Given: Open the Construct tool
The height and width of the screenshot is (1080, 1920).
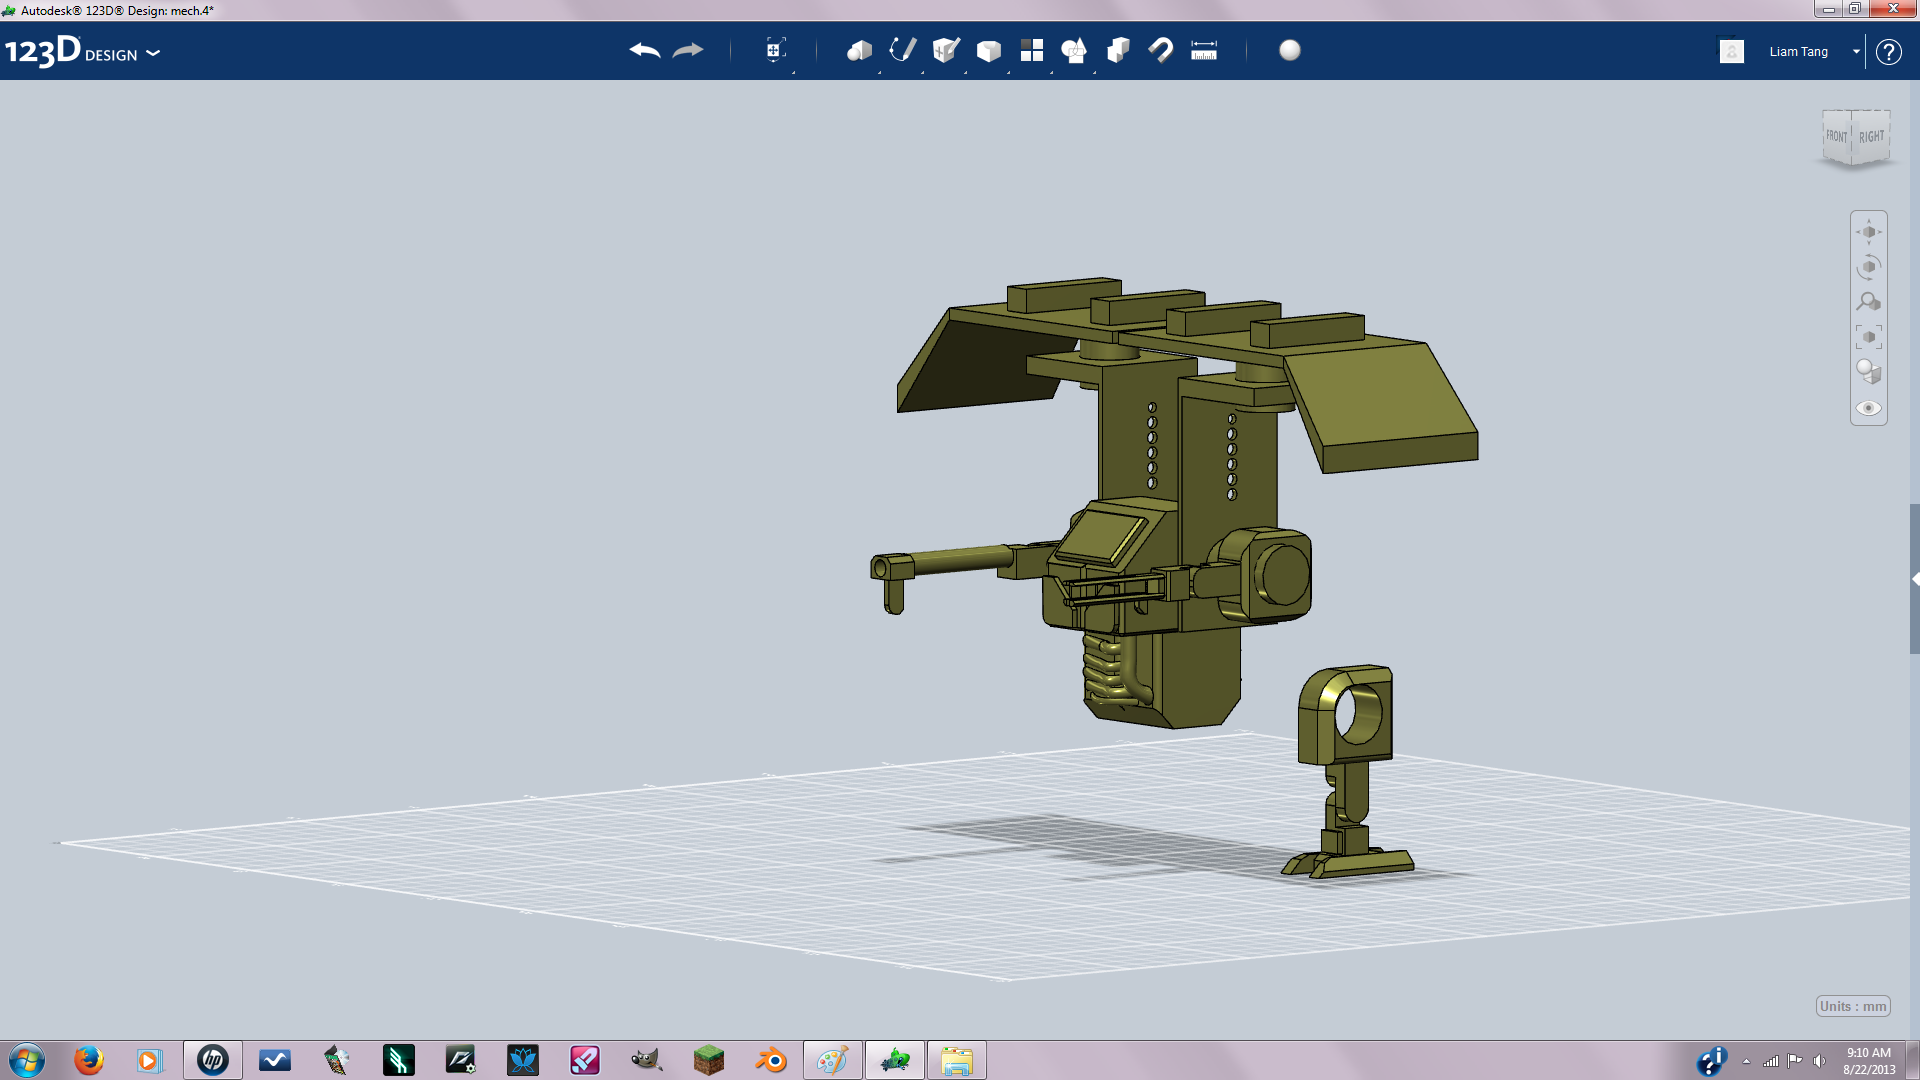Looking at the screenshot, I should point(946,50).
